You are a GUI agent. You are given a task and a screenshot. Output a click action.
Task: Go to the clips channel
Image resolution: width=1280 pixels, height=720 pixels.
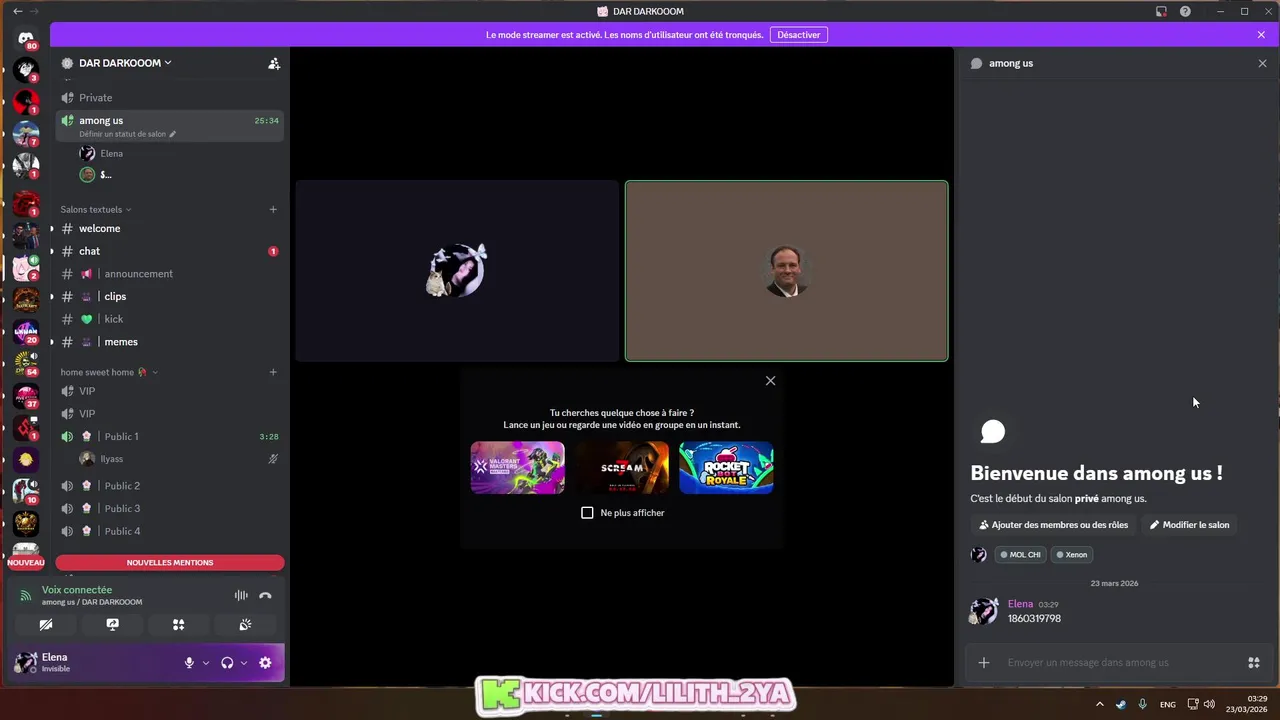(170, 296)
